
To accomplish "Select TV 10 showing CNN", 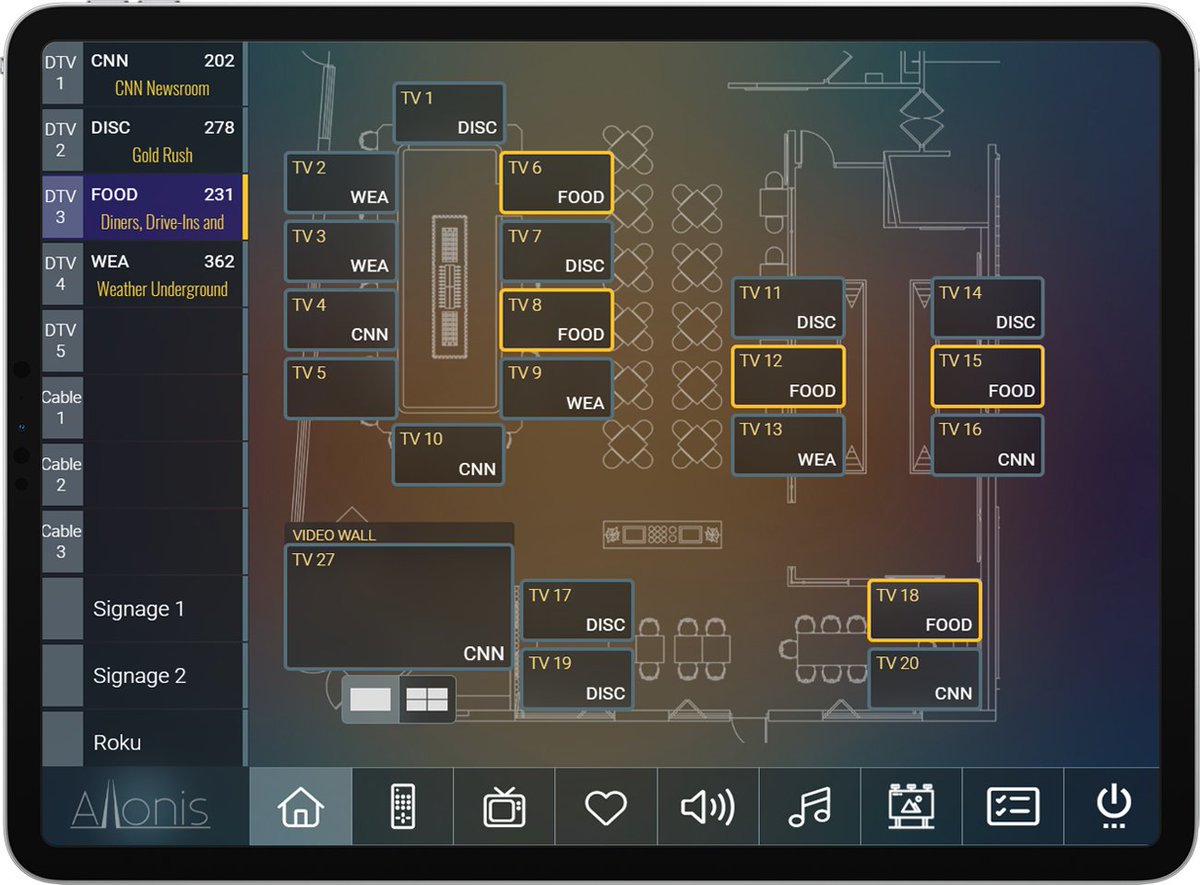I will pos(449,454).
